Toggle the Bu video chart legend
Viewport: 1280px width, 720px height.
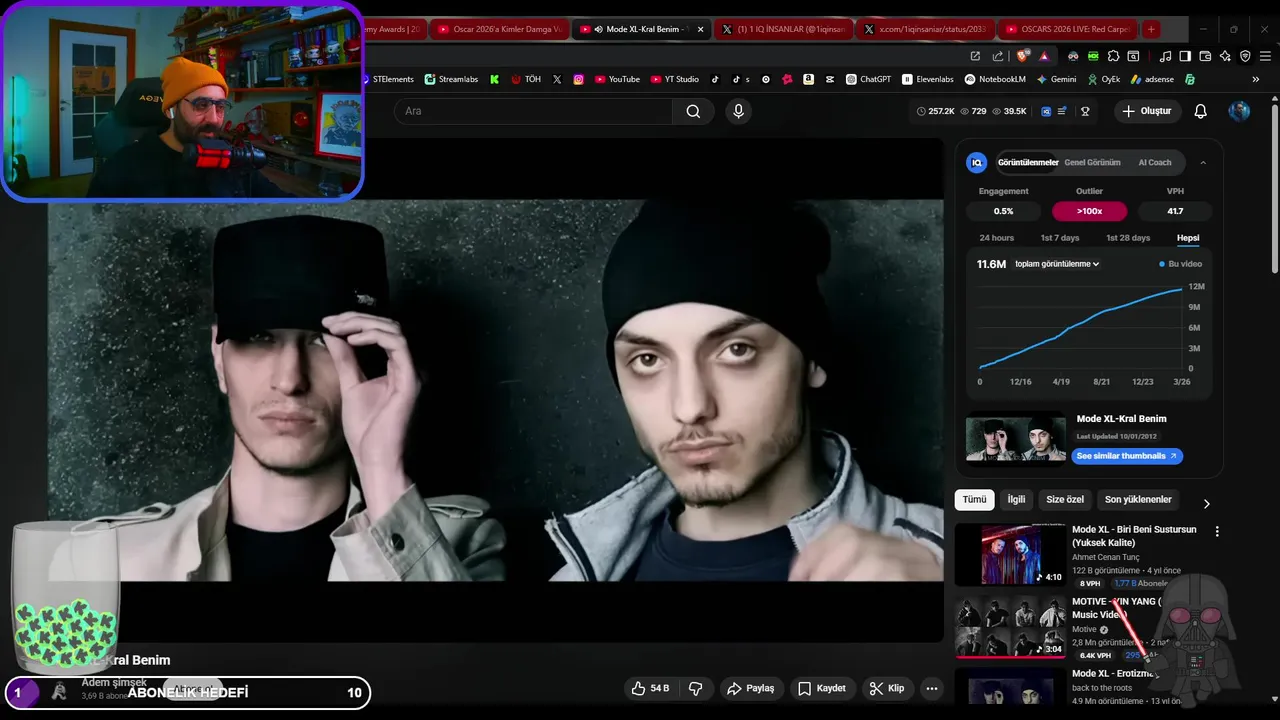[1180, 264]
